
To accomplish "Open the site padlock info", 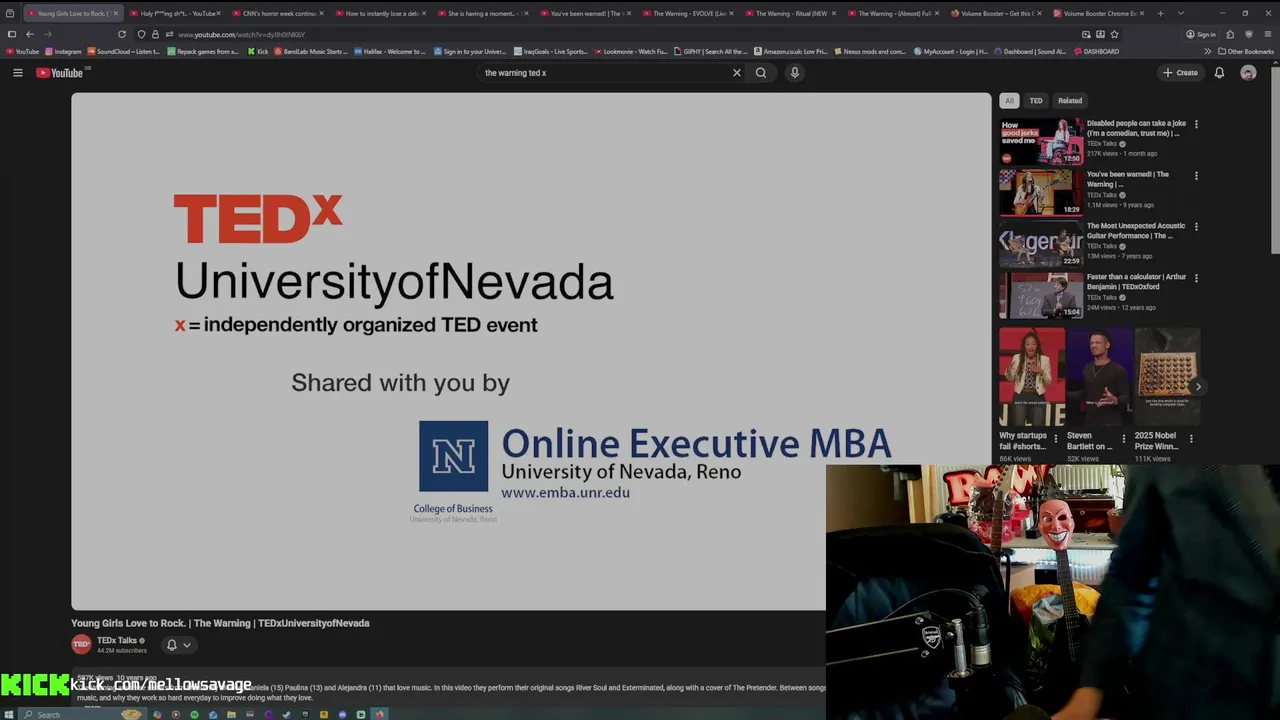I will [155, 34].
